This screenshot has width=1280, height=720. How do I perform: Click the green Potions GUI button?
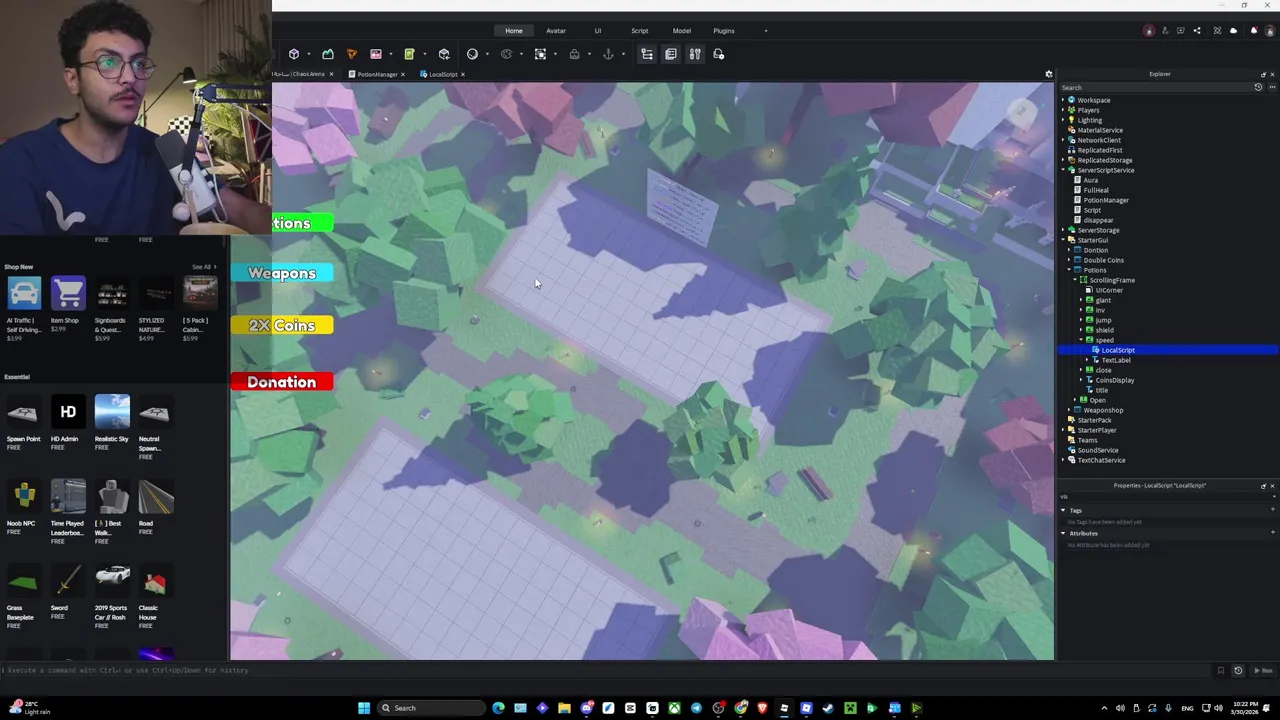point(302,223)
